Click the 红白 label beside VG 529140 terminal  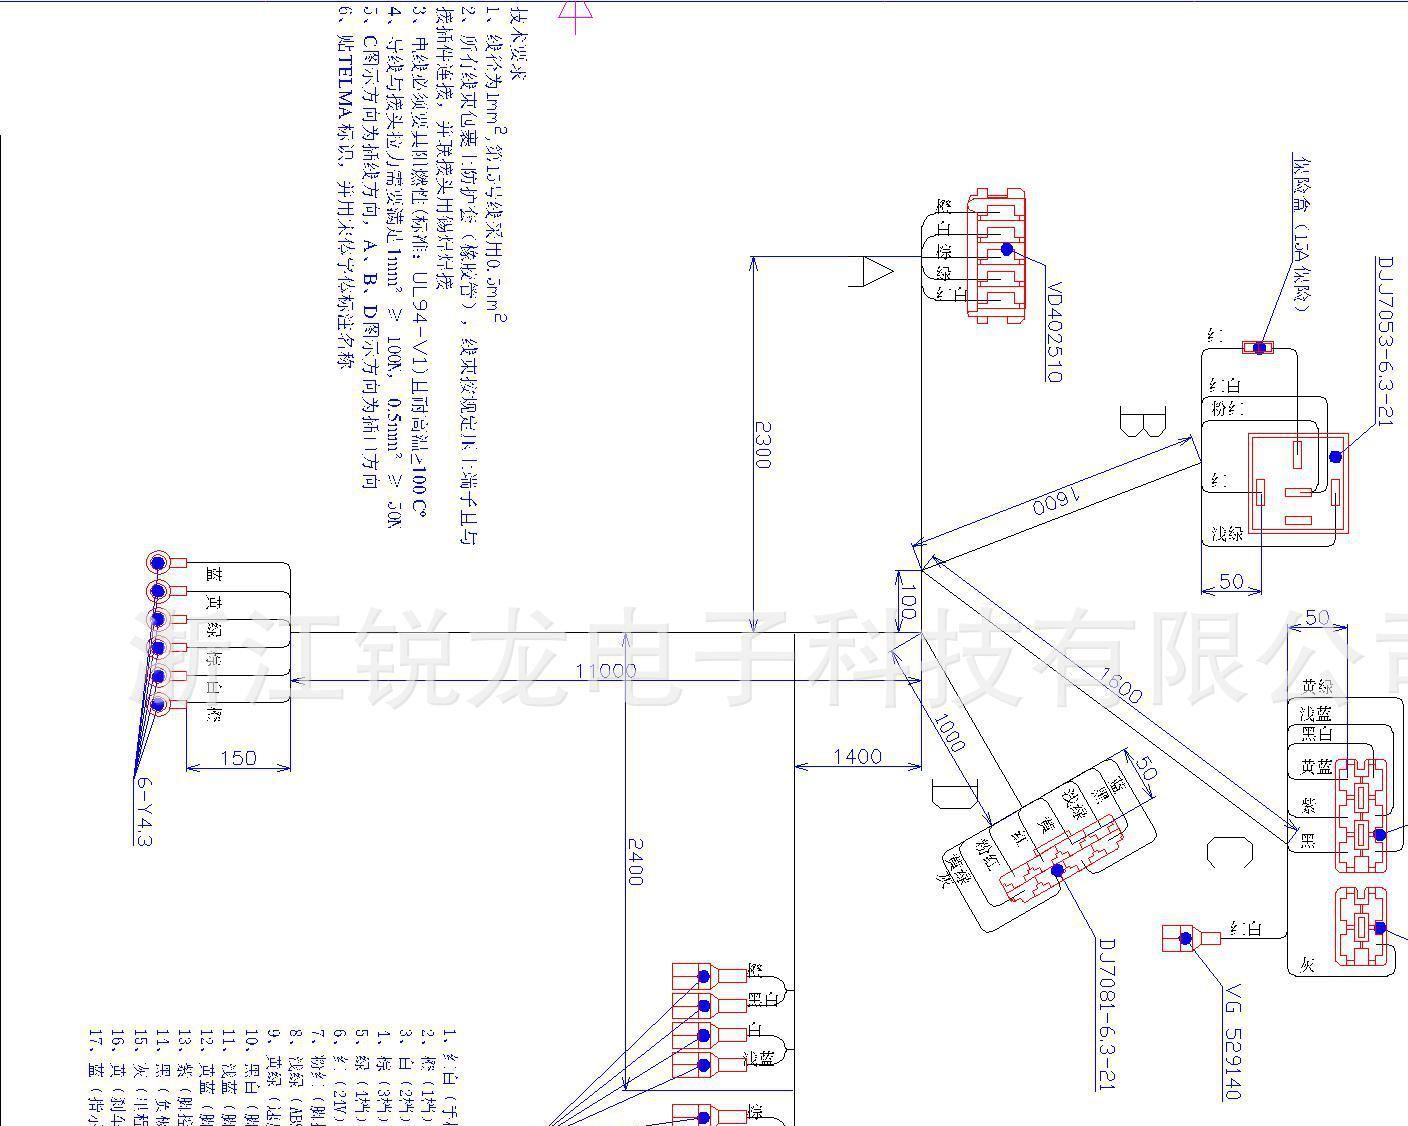click(1245, 929)
